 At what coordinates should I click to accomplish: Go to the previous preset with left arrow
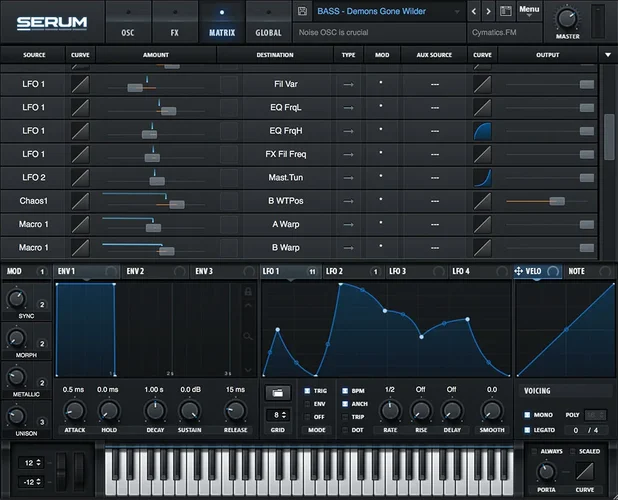475,12
